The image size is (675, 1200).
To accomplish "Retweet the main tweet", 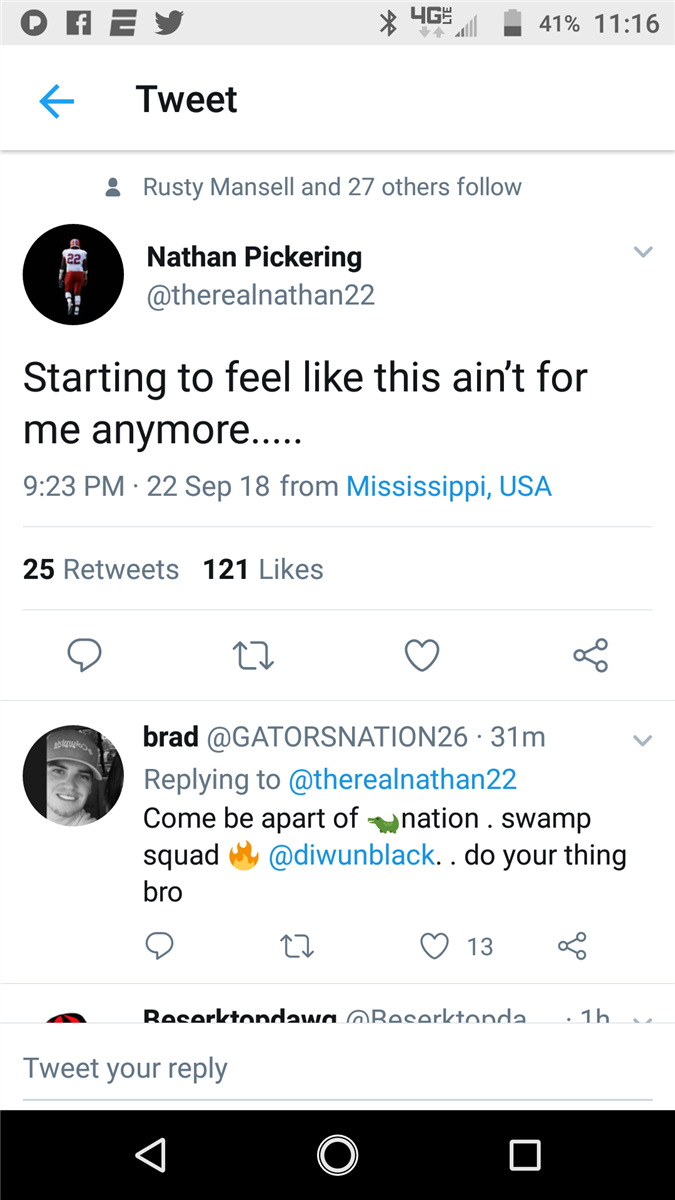I will 253,656.
